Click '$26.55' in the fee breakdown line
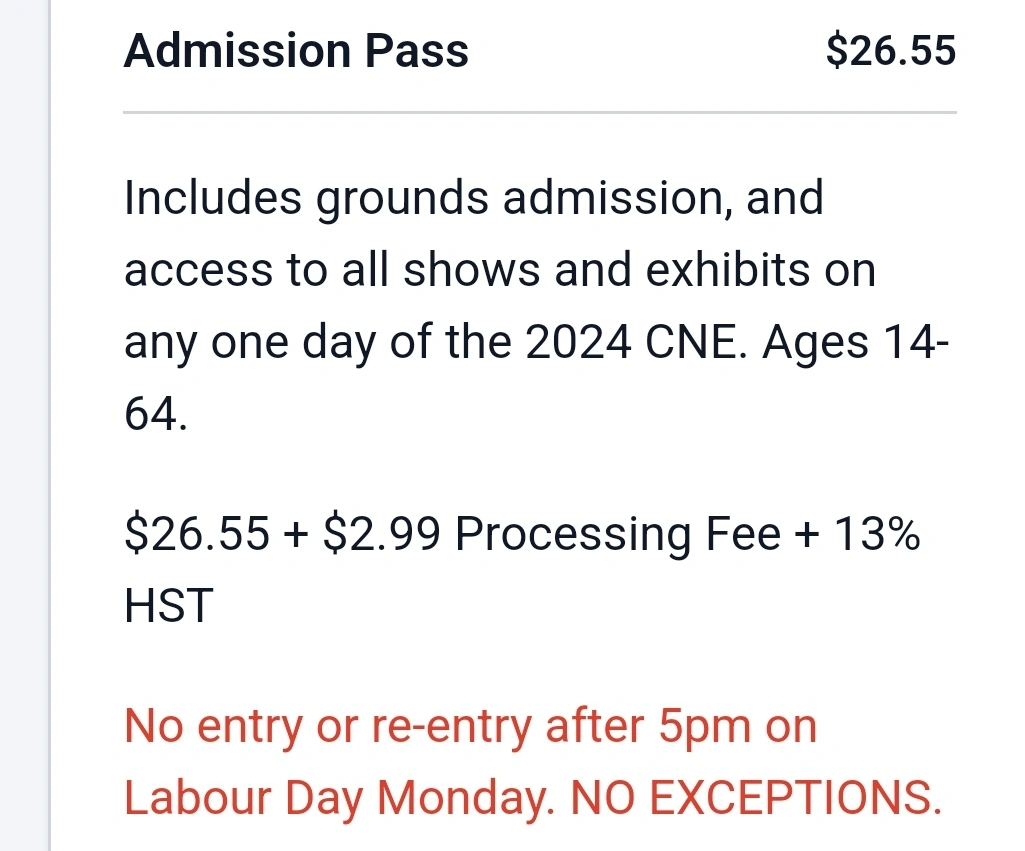The height and width of the screenshot is (851, 1025). [196, 535]
